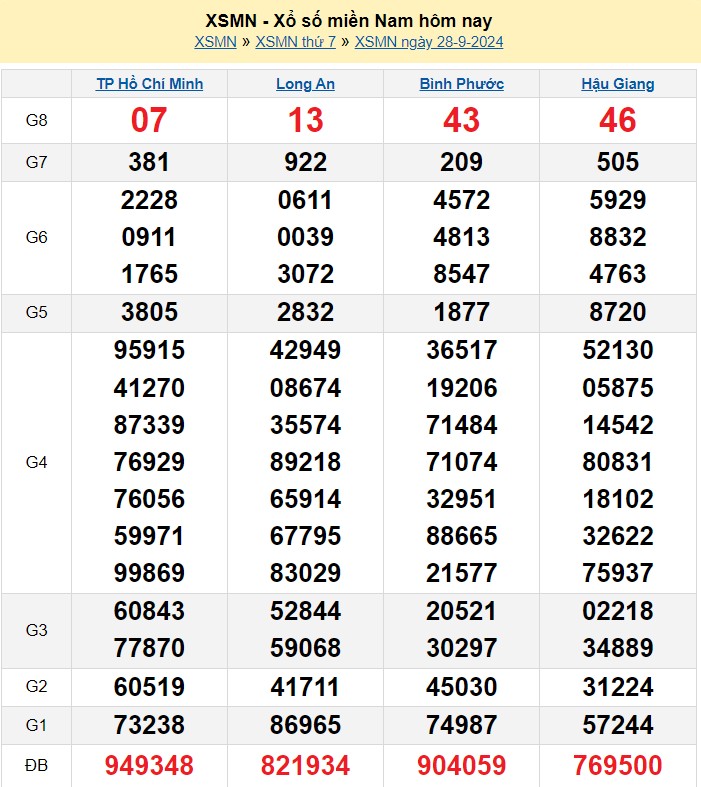Click G8 result 46 for Hậu Giang
The image size is (701, 787).
coord(617,120)
